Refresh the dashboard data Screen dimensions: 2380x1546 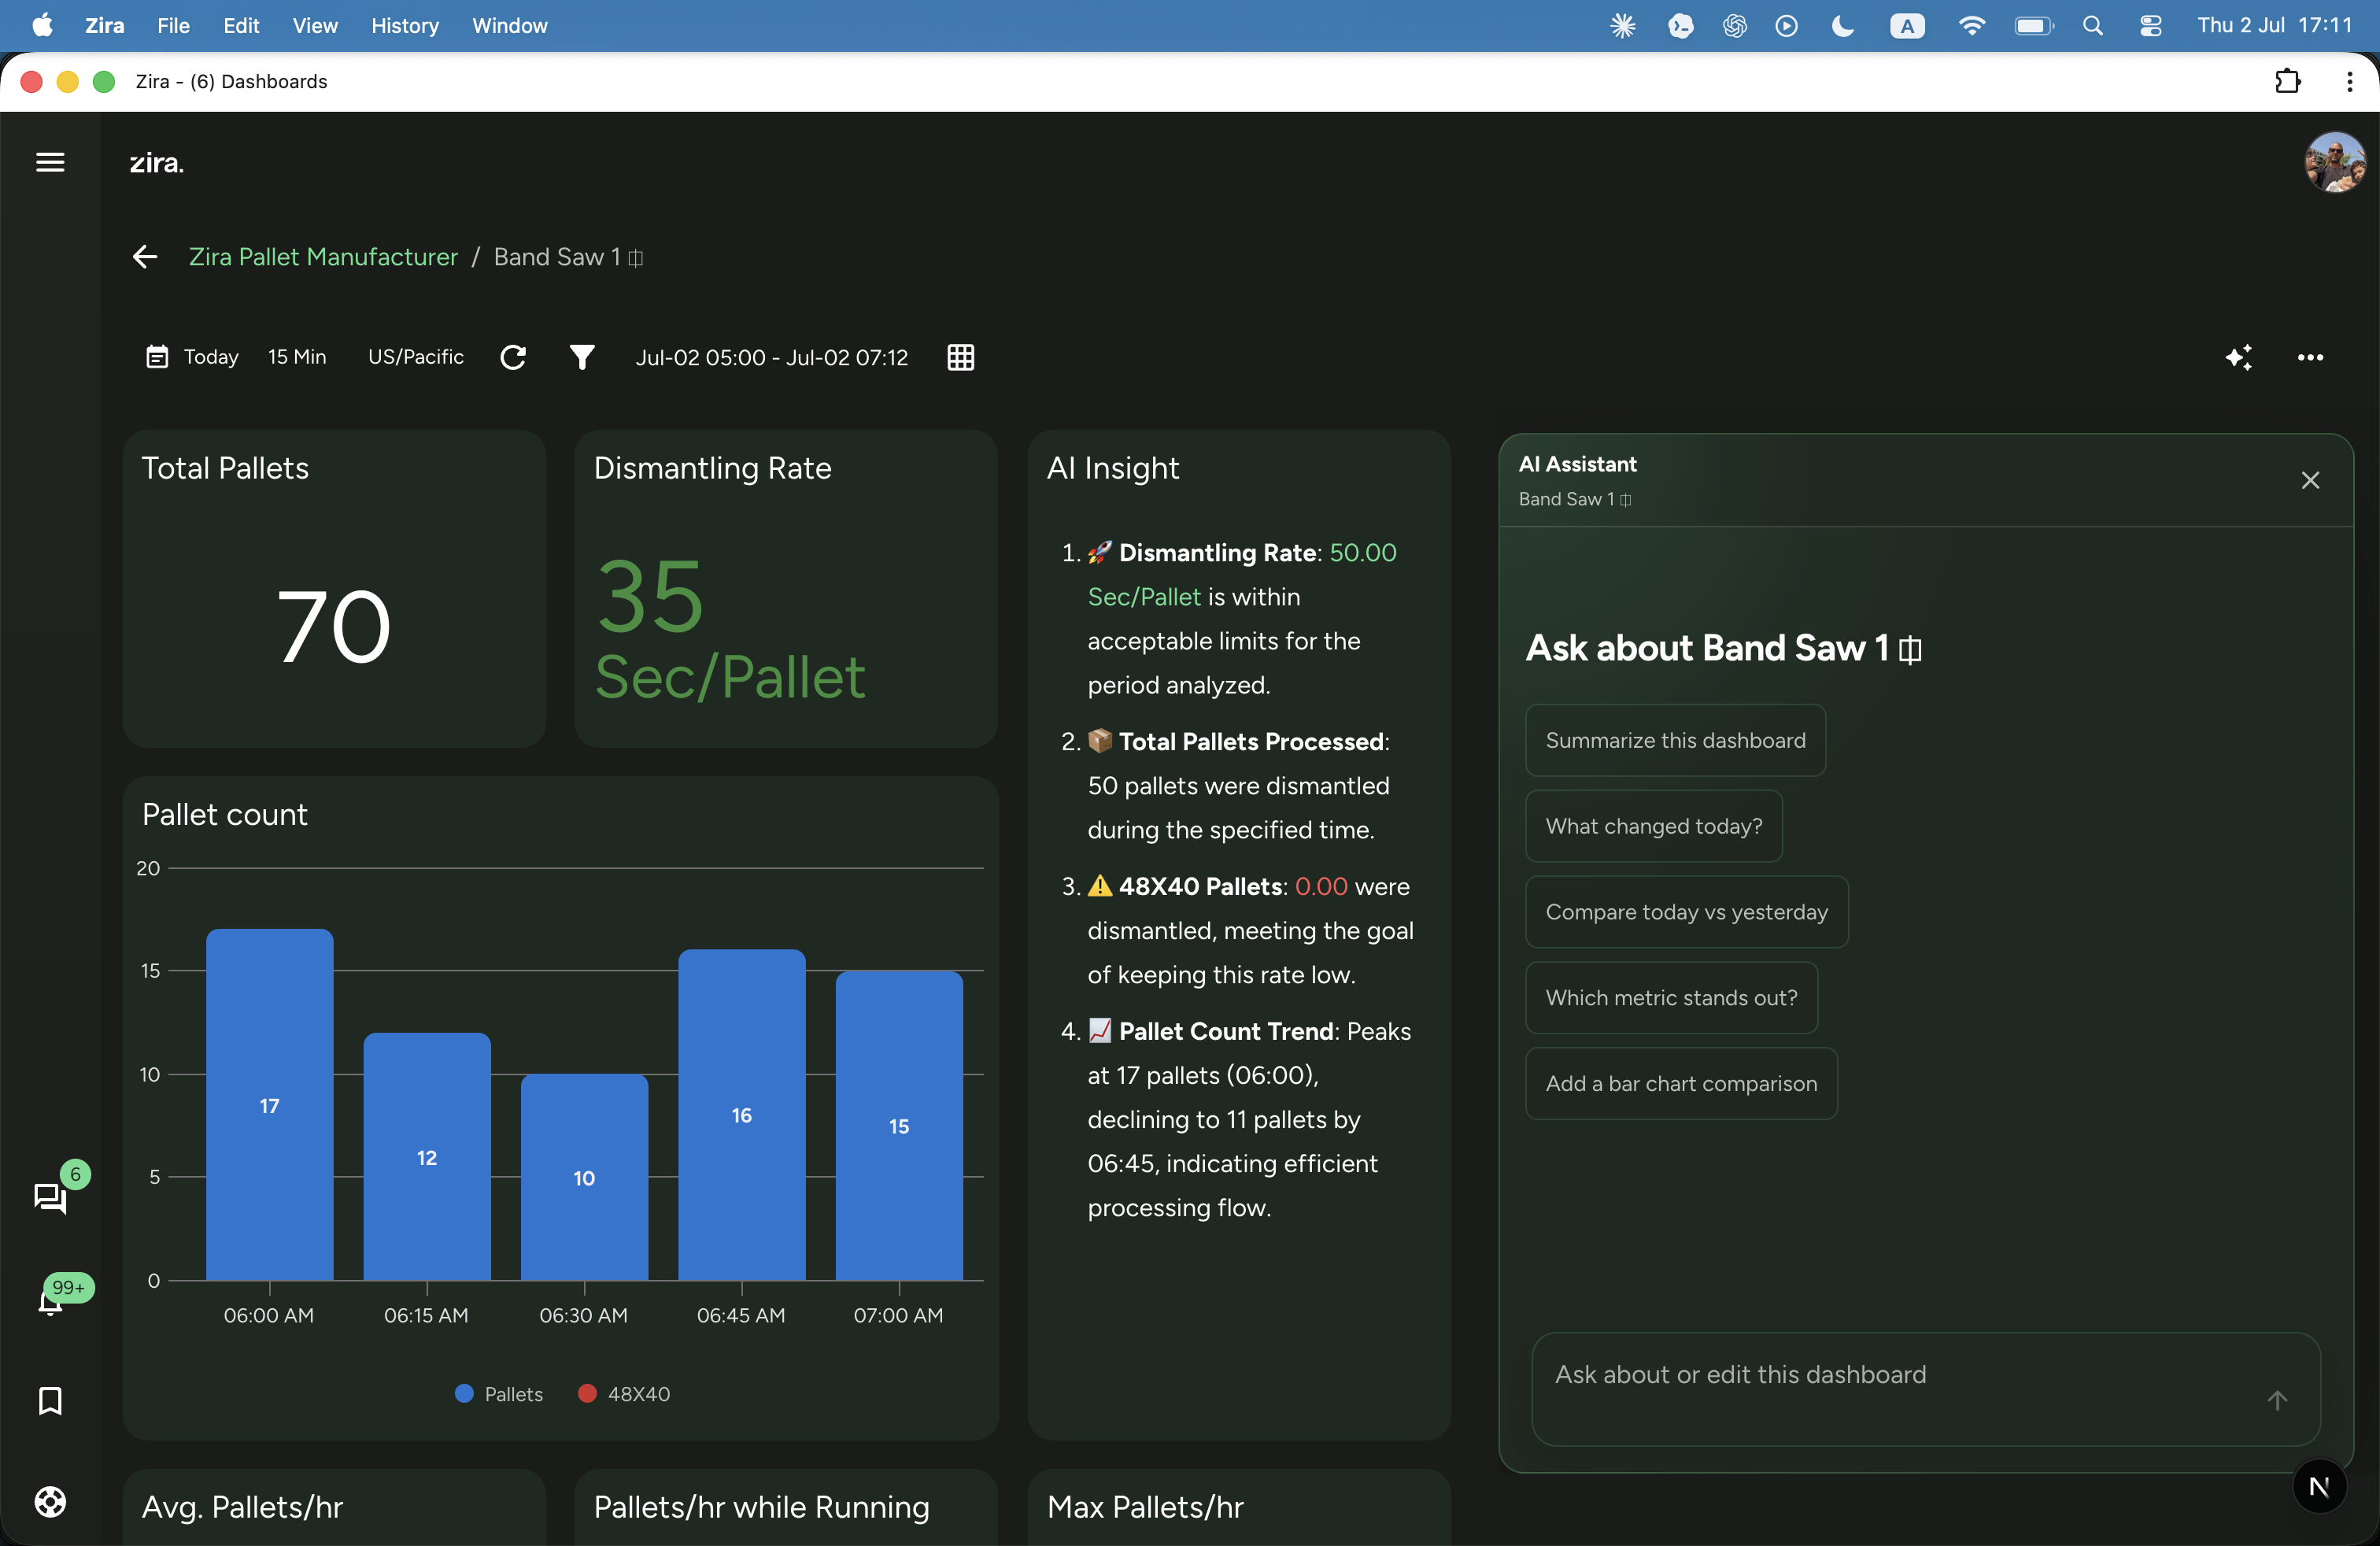(x=513, y=357)
